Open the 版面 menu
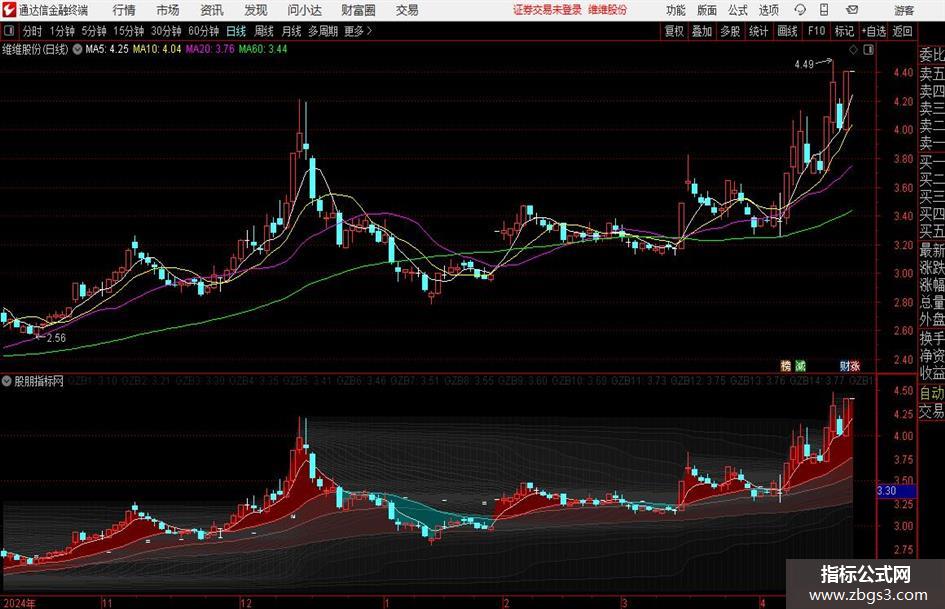The height and width of the screenshot is (609, 945). click(x=706, y=10)
